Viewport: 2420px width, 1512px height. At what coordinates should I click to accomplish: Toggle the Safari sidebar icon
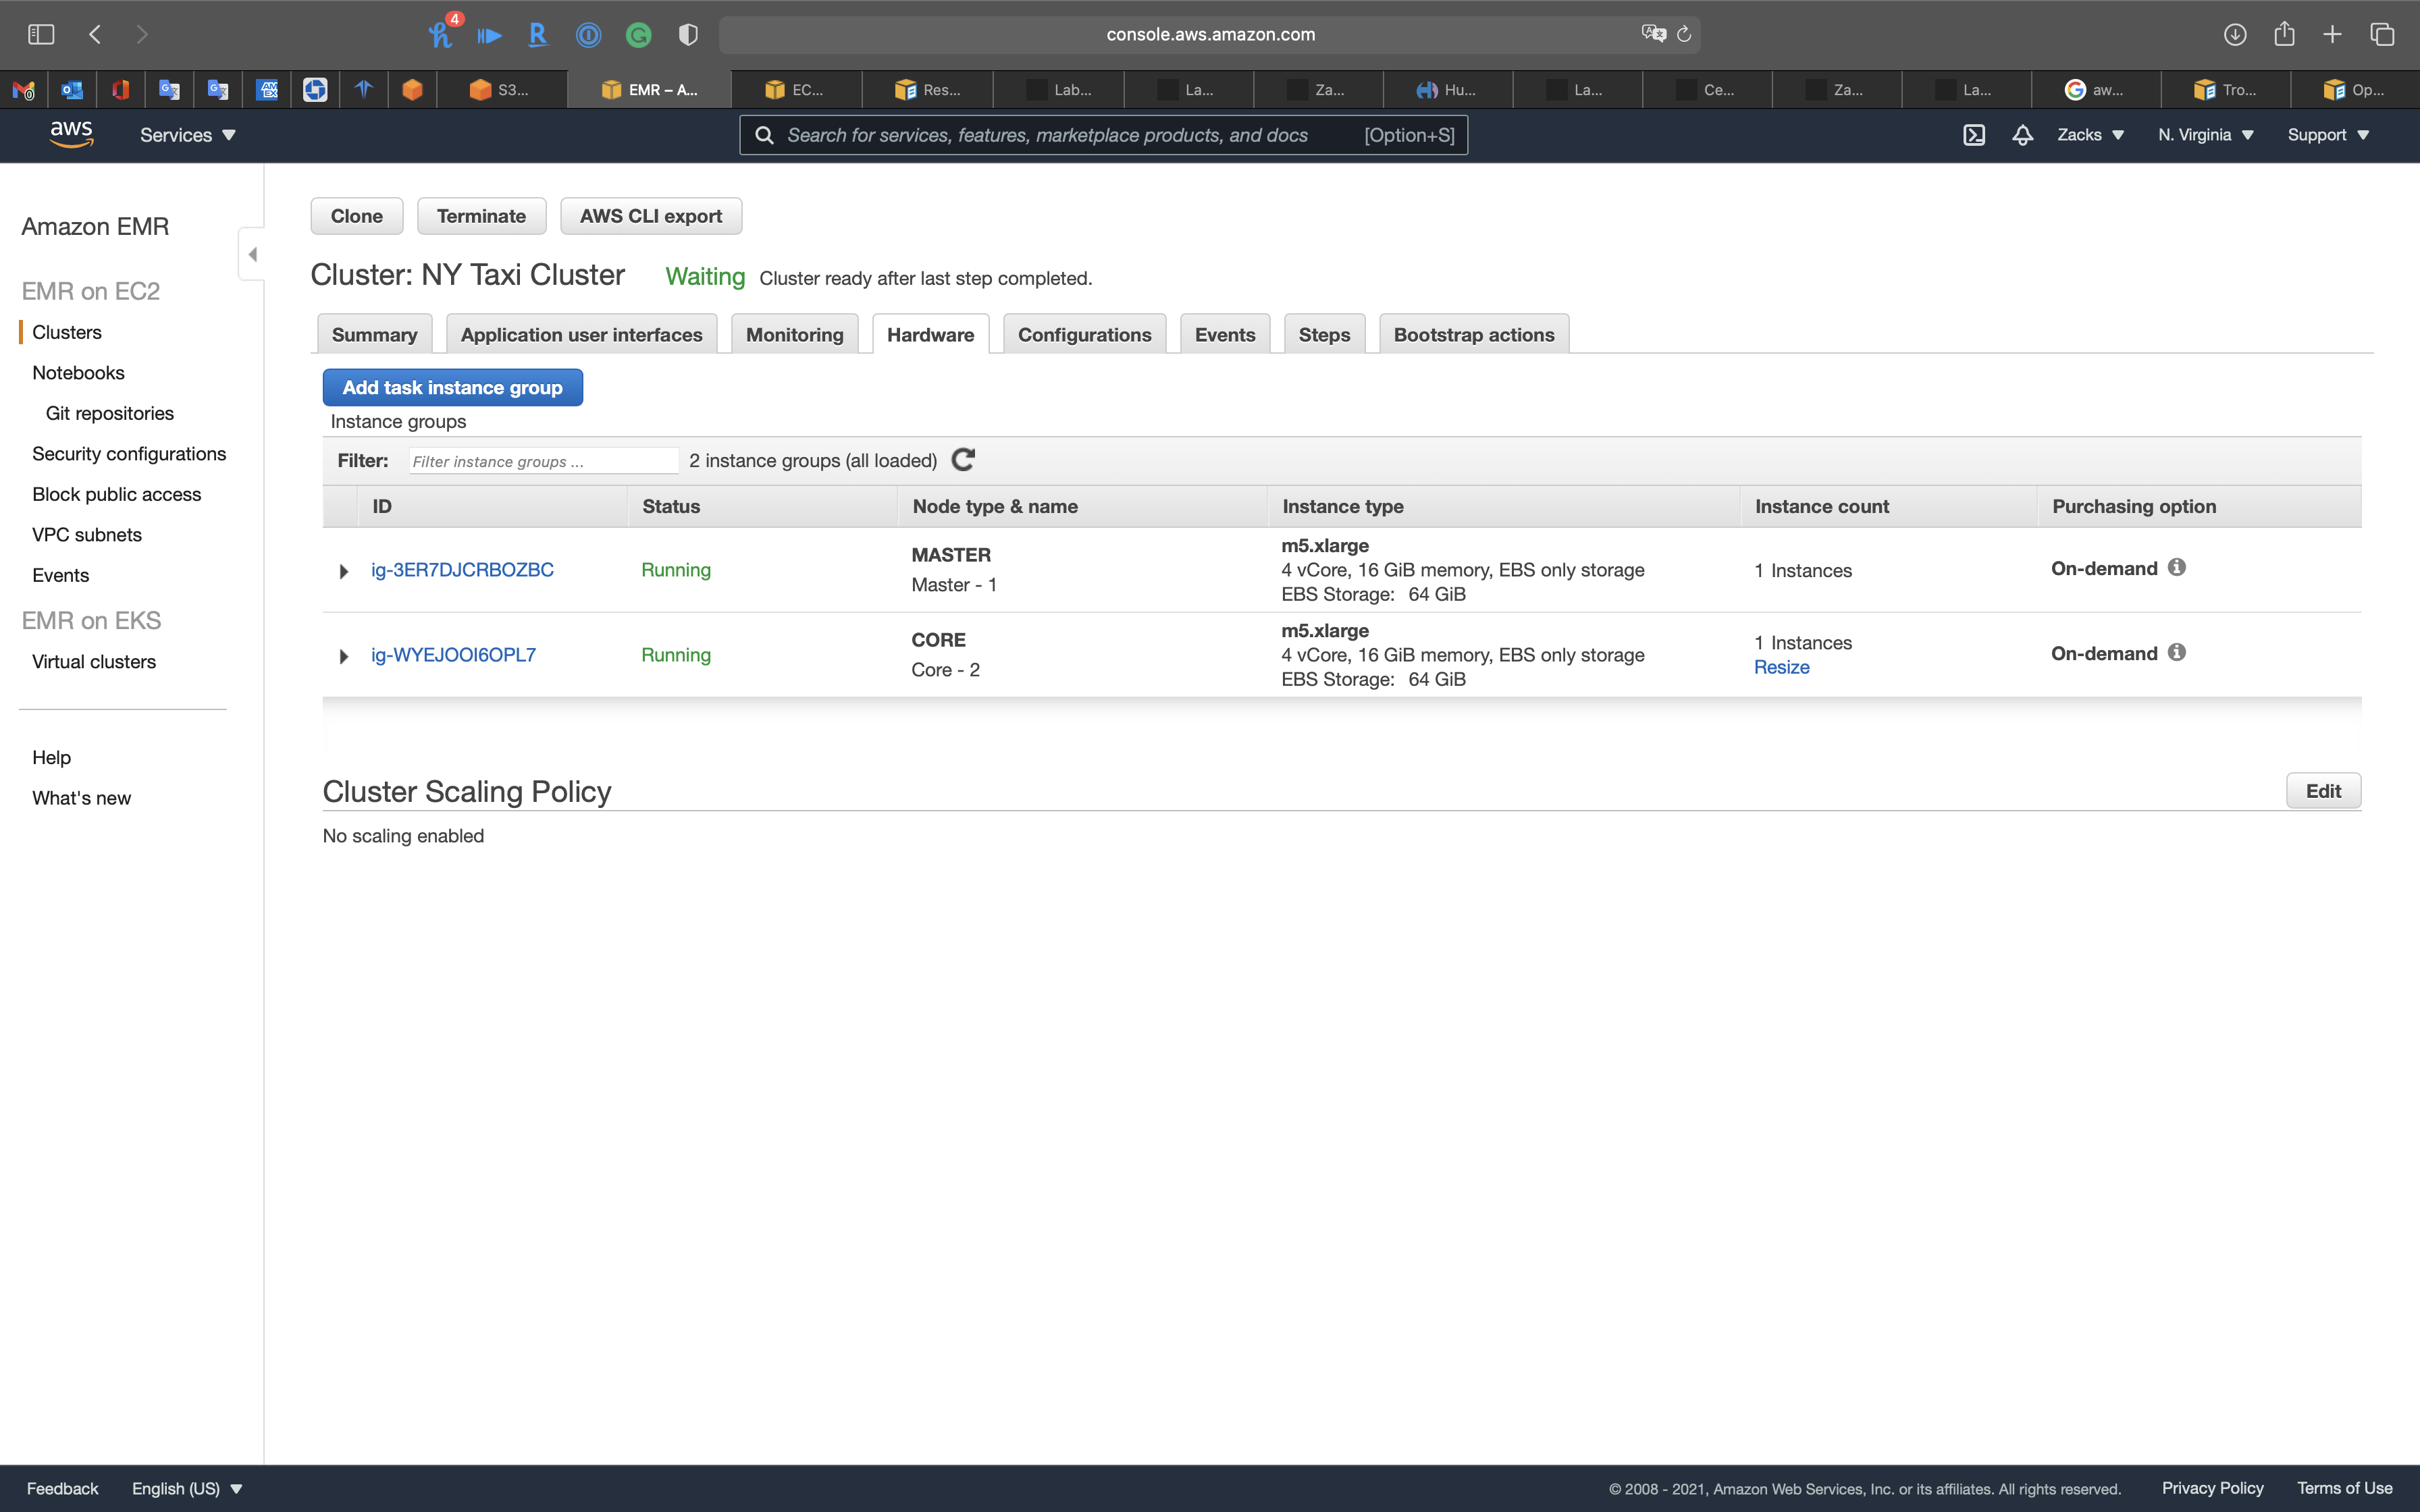[x=41, y=35]
